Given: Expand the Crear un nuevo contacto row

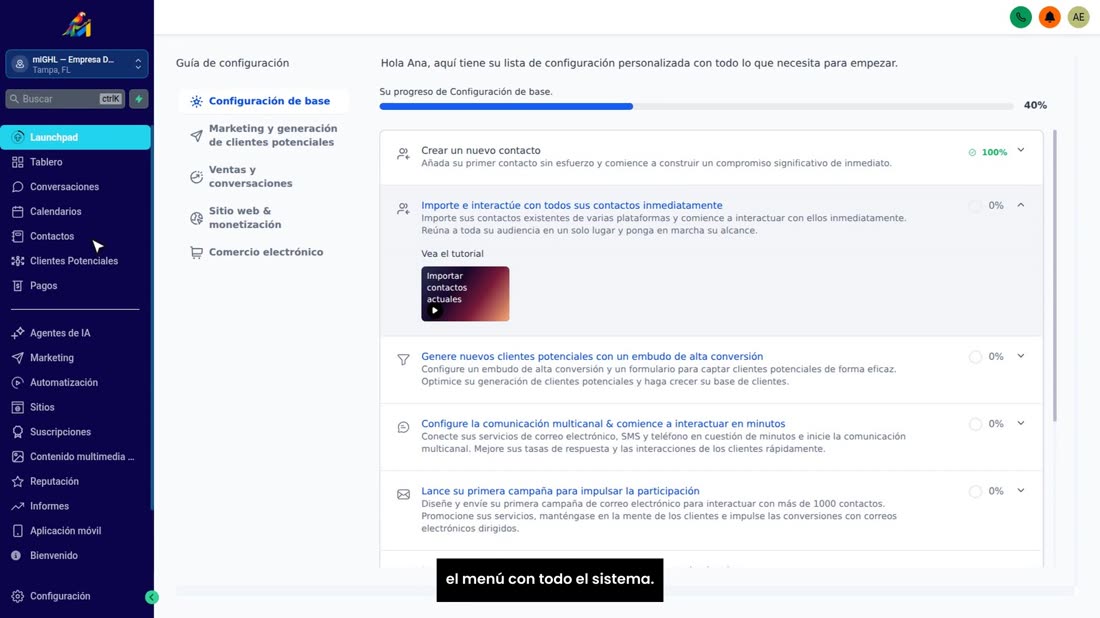Looking at the screenshot, I should coord(1021,150).
